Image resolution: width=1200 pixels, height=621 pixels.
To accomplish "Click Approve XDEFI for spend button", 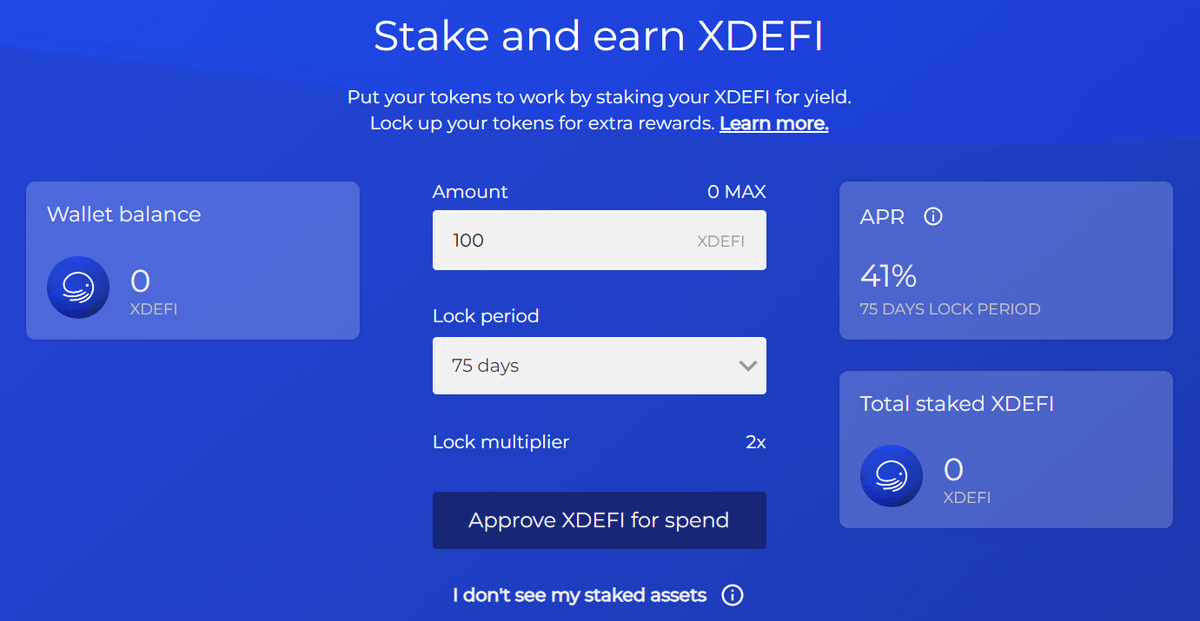I will click(x=599, y=520).
